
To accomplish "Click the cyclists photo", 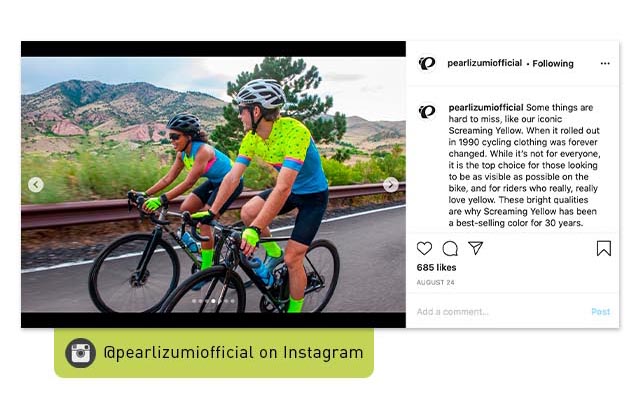I will tap(213, 184).
